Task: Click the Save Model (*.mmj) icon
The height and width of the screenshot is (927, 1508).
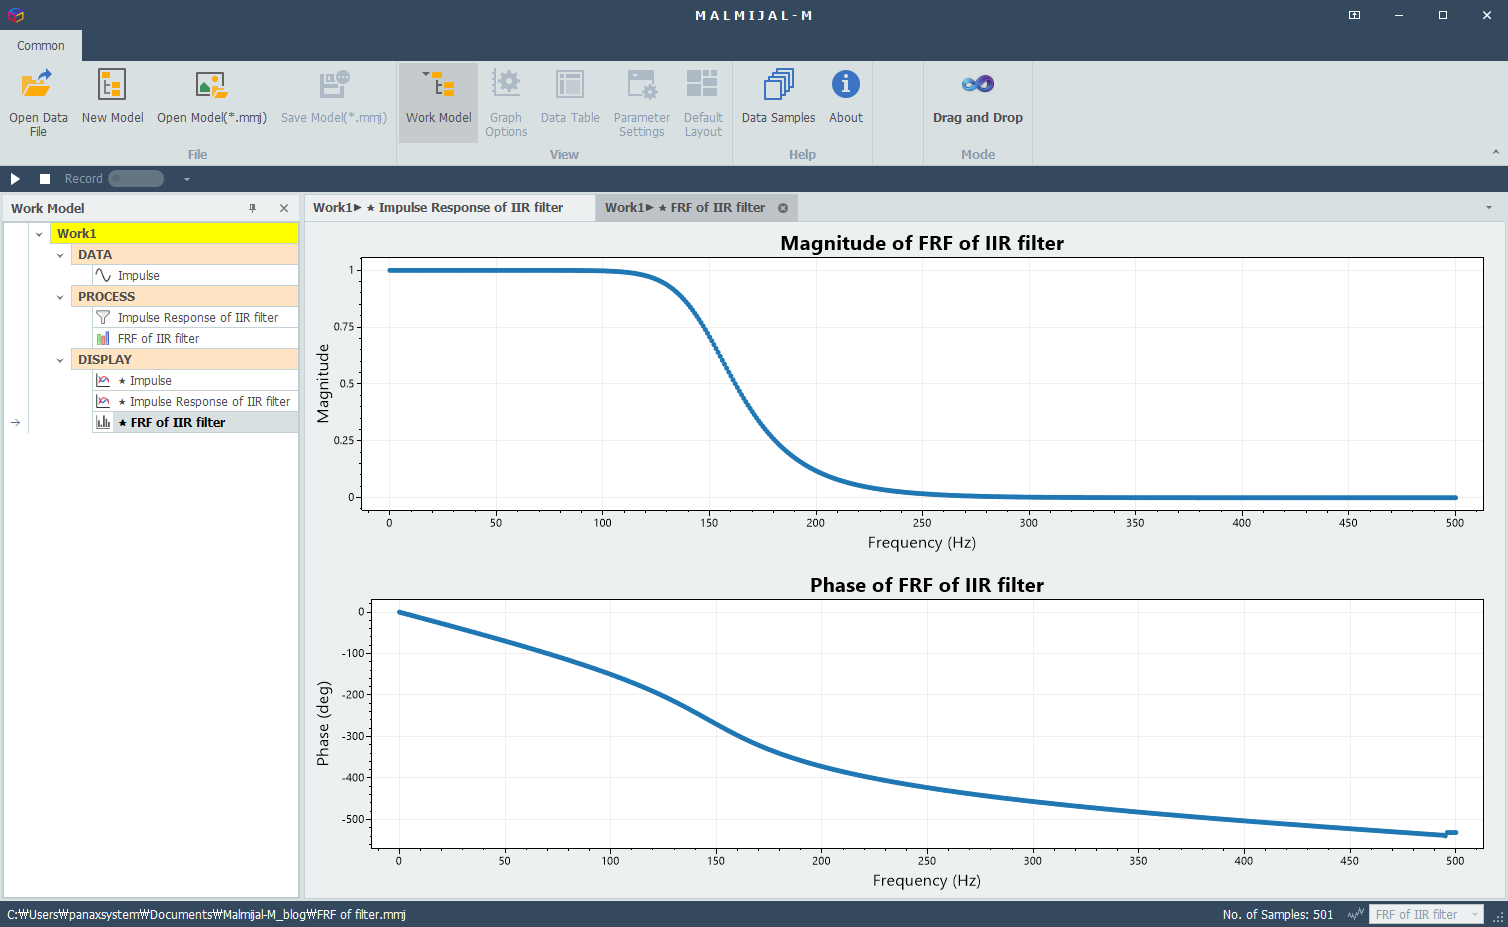Action: click(x=333, y=84)
